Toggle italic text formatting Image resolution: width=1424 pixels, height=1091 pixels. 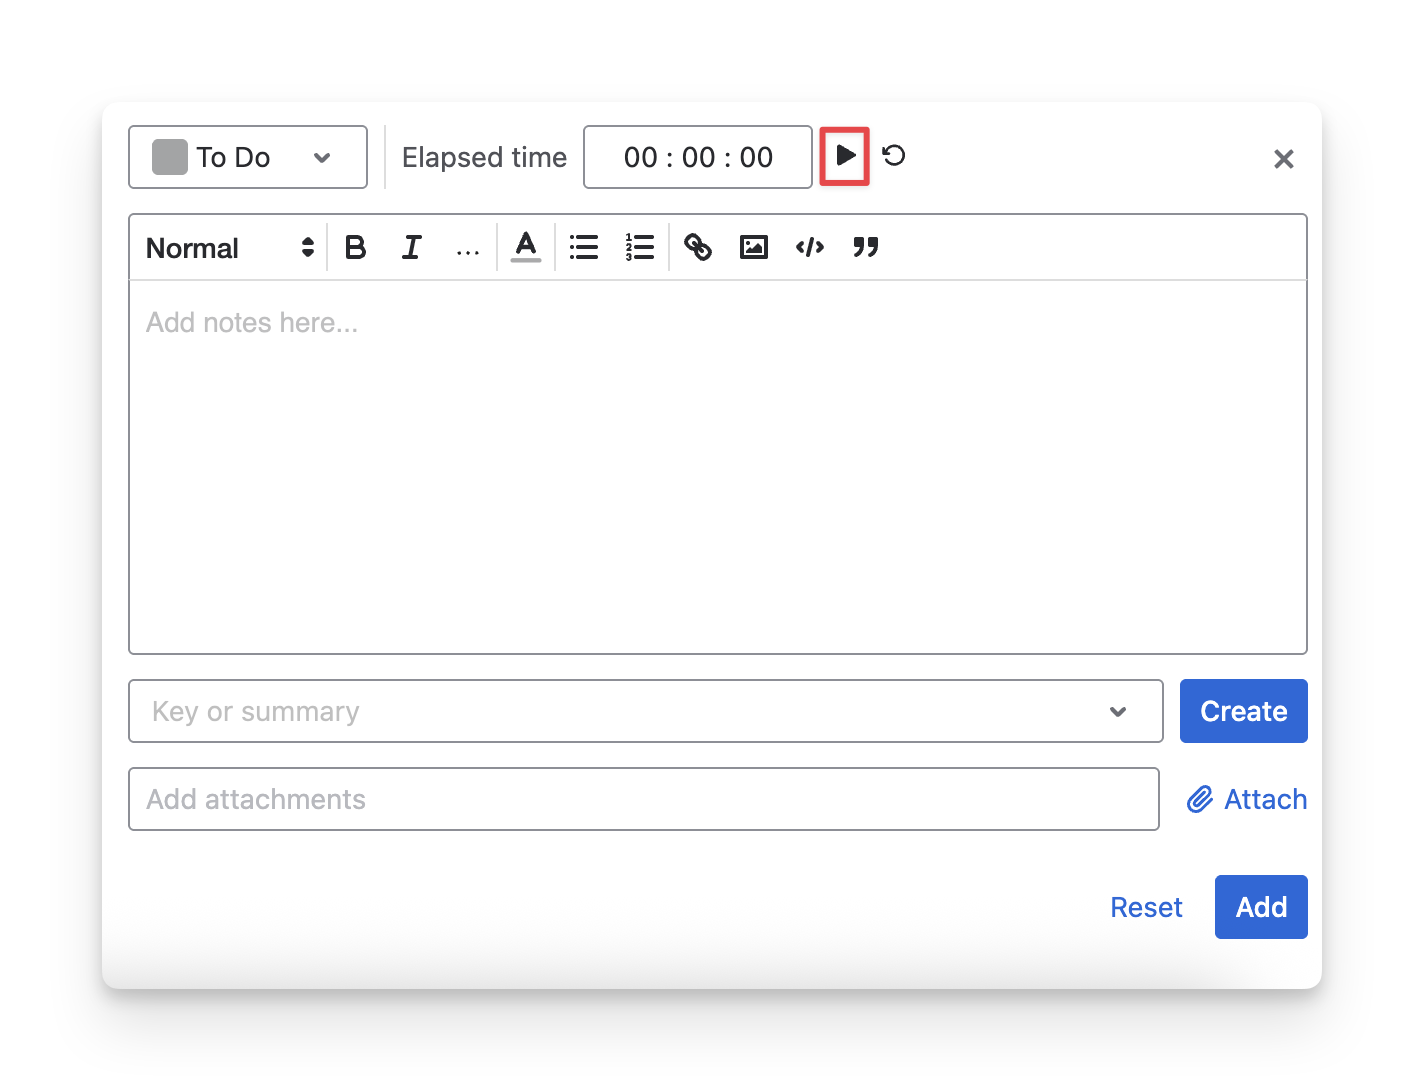[x=411, y=247]
